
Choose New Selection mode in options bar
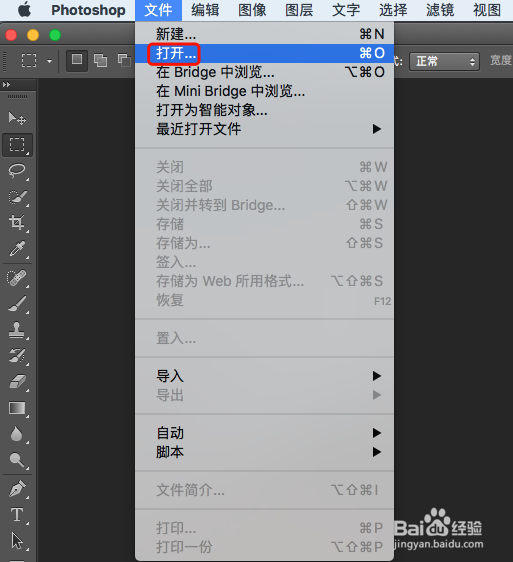[x=77, y=61]
